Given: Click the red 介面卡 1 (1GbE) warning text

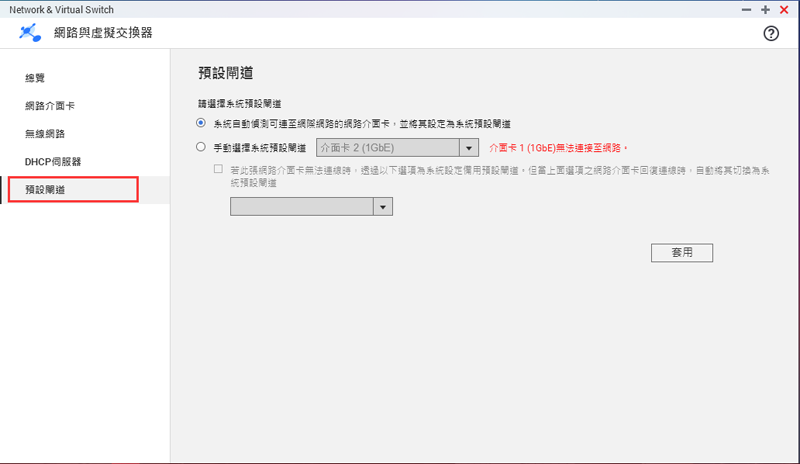Looking at the screenshot, I should coord(558,148).
